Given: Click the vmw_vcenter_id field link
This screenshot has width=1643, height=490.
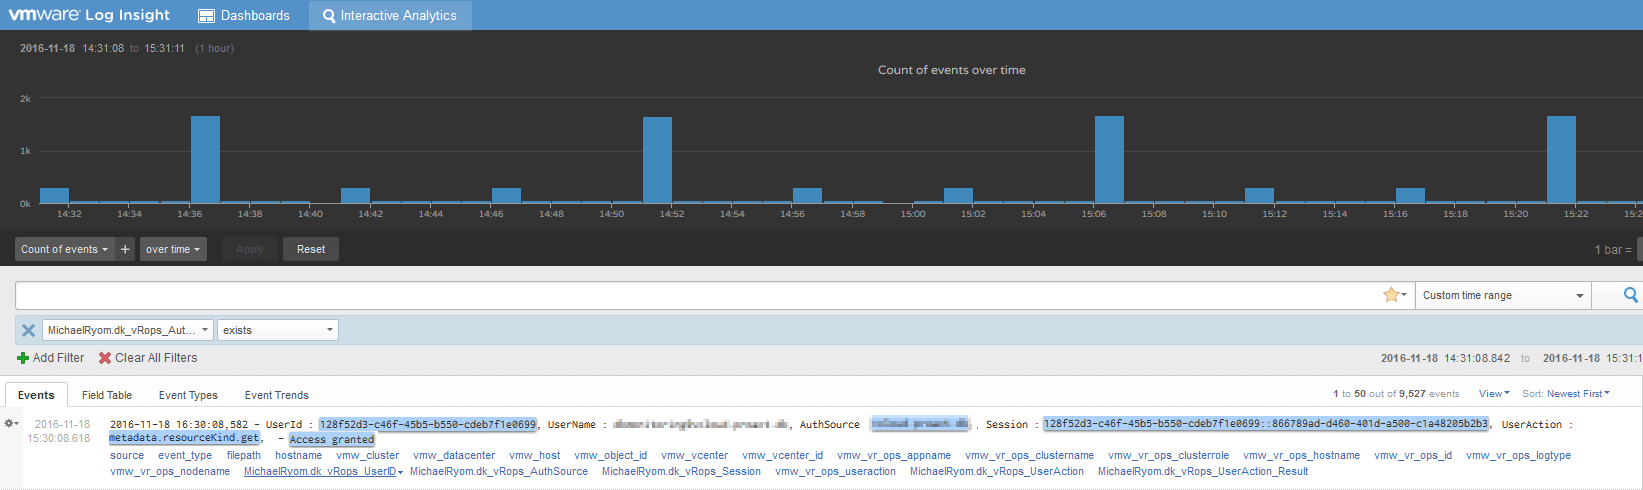Looking at the screenshot, I should [783, 456].
